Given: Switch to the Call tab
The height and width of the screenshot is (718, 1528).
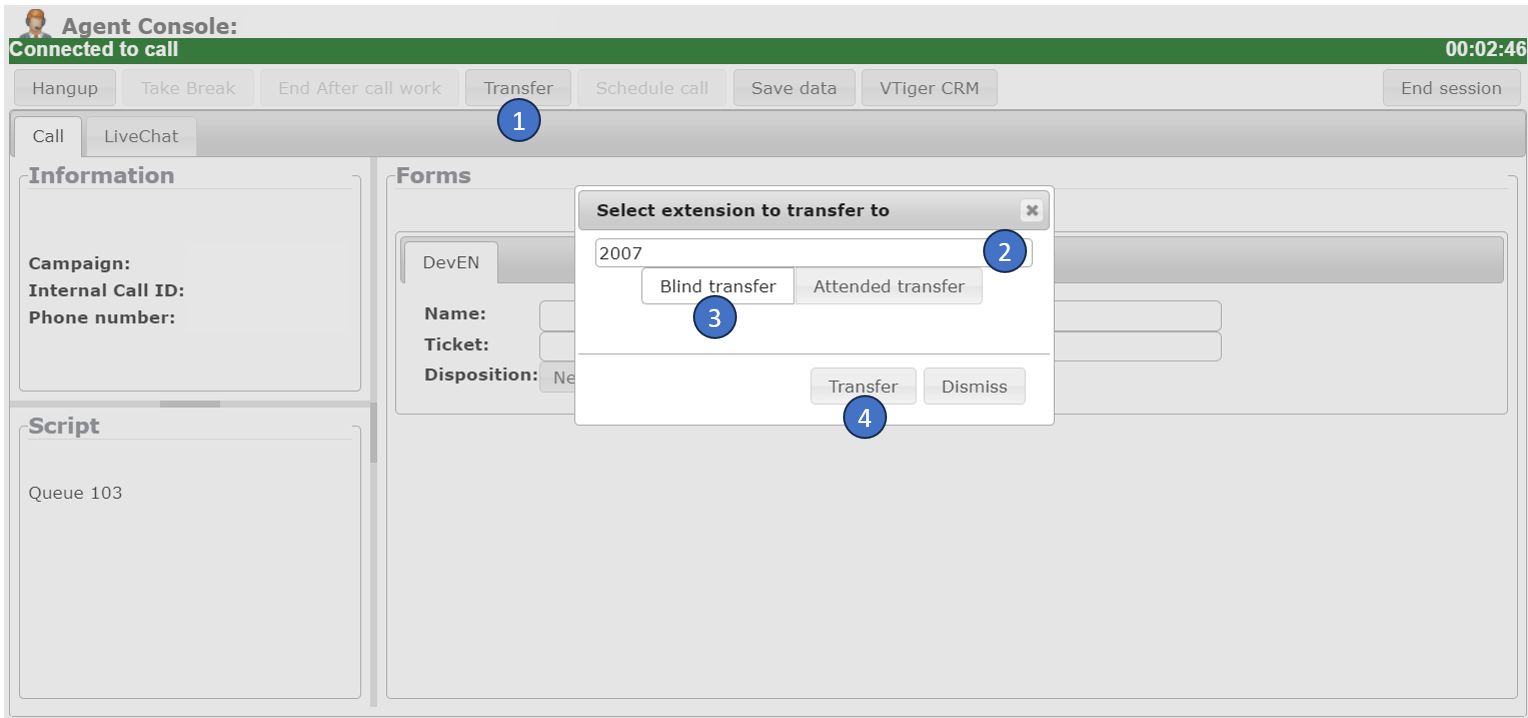Looking at the screenshot, I should click(48, 136).
